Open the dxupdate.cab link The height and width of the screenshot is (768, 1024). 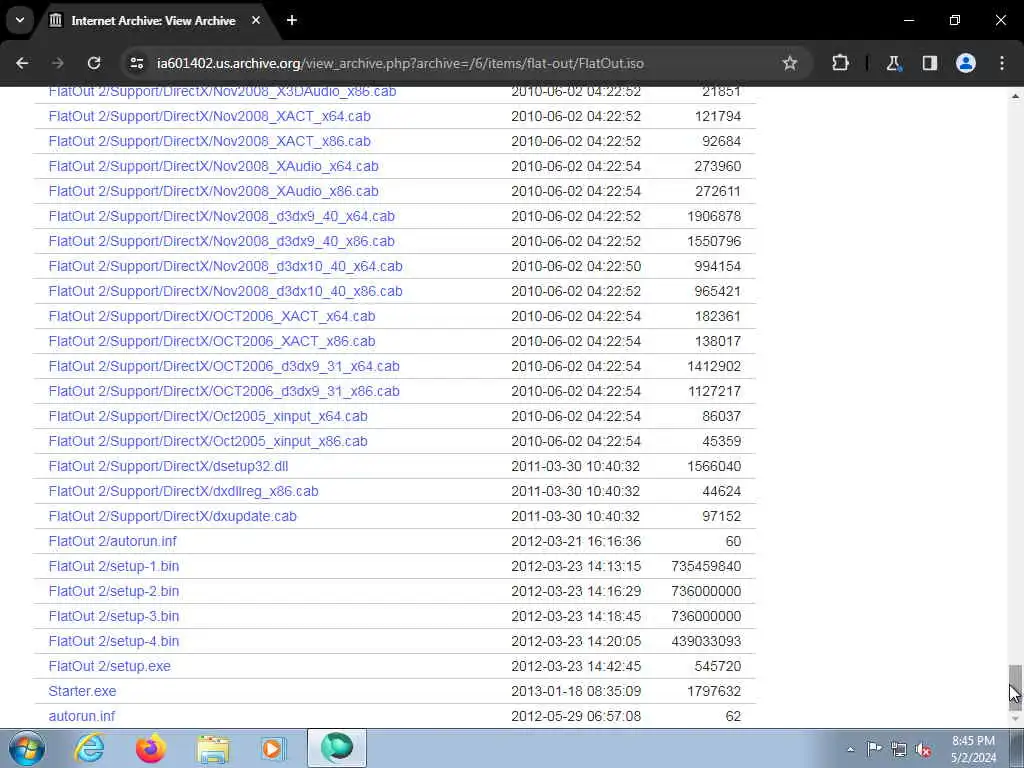(172, 516)
